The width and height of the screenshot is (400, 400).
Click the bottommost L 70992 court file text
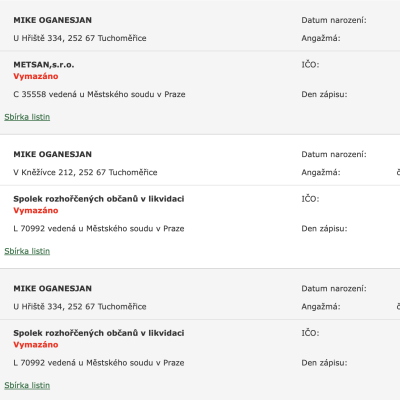[99, 363]
